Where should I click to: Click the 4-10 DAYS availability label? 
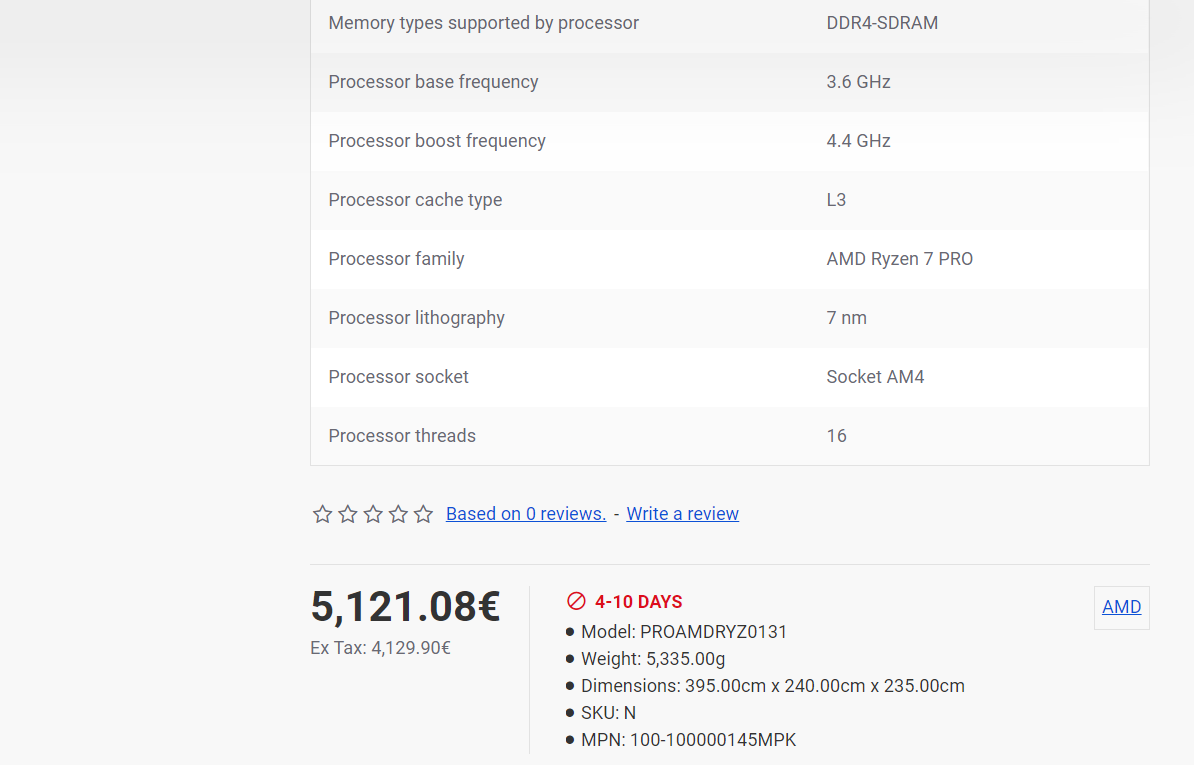(638, 601)
